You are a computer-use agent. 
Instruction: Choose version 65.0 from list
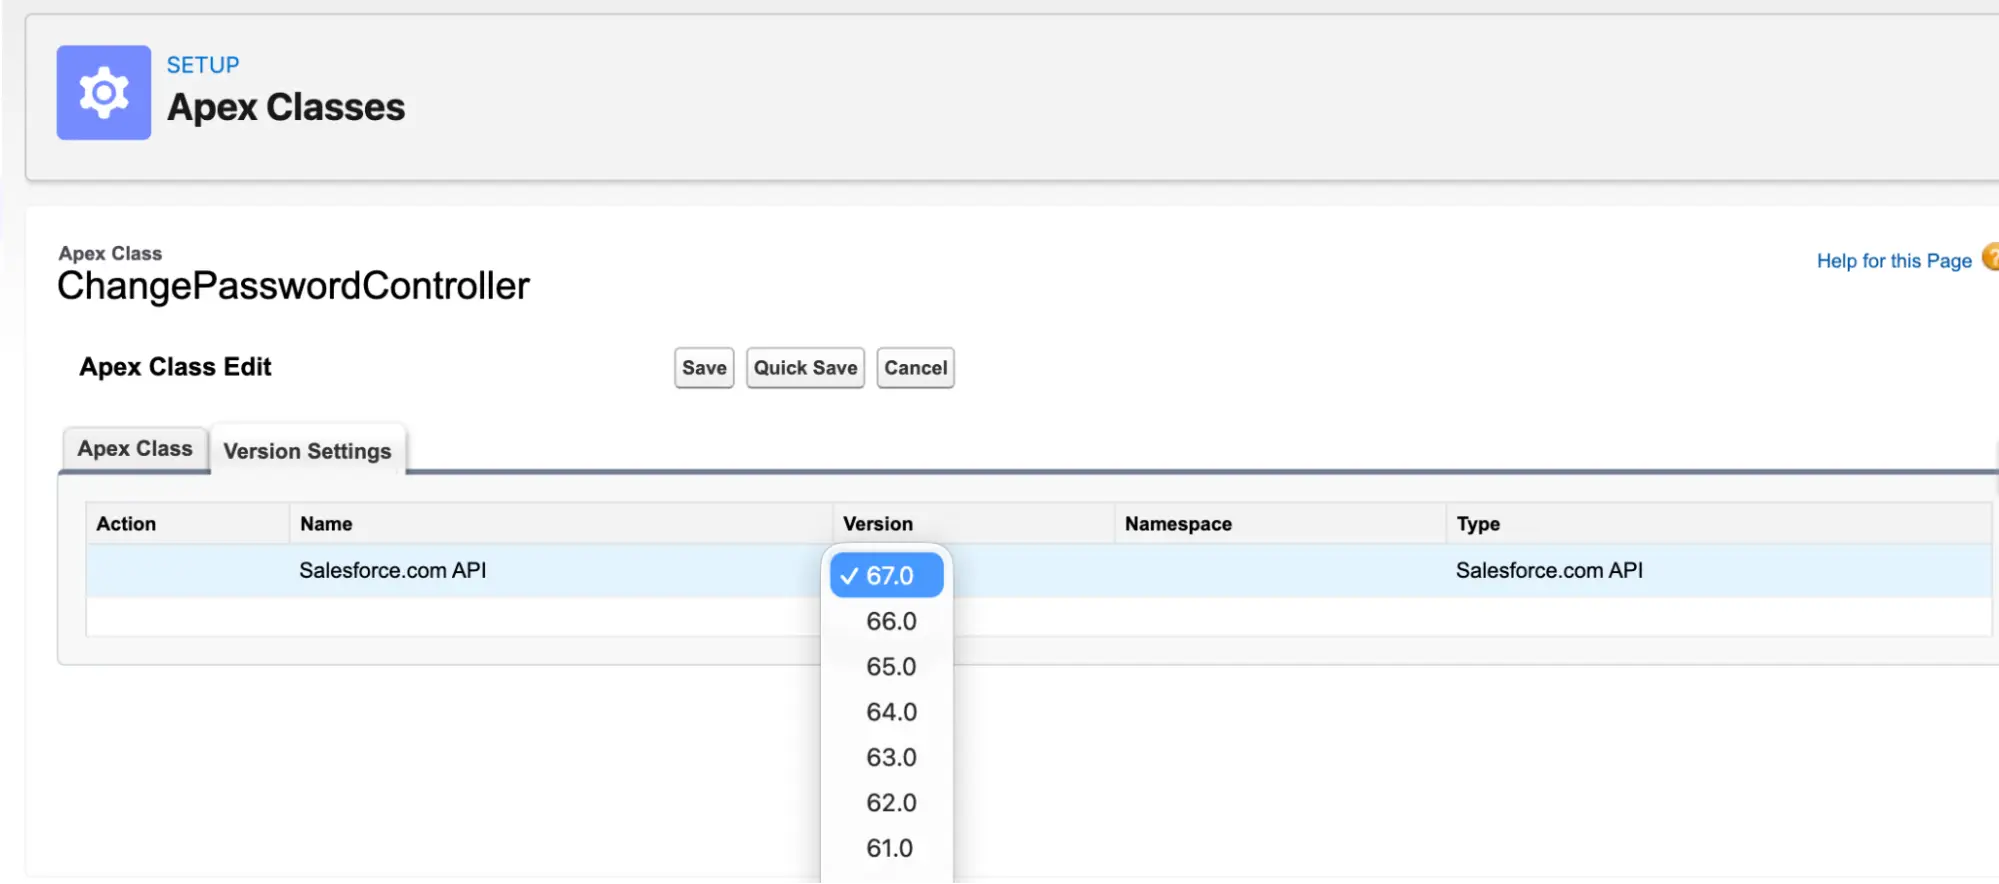(891, 667)
